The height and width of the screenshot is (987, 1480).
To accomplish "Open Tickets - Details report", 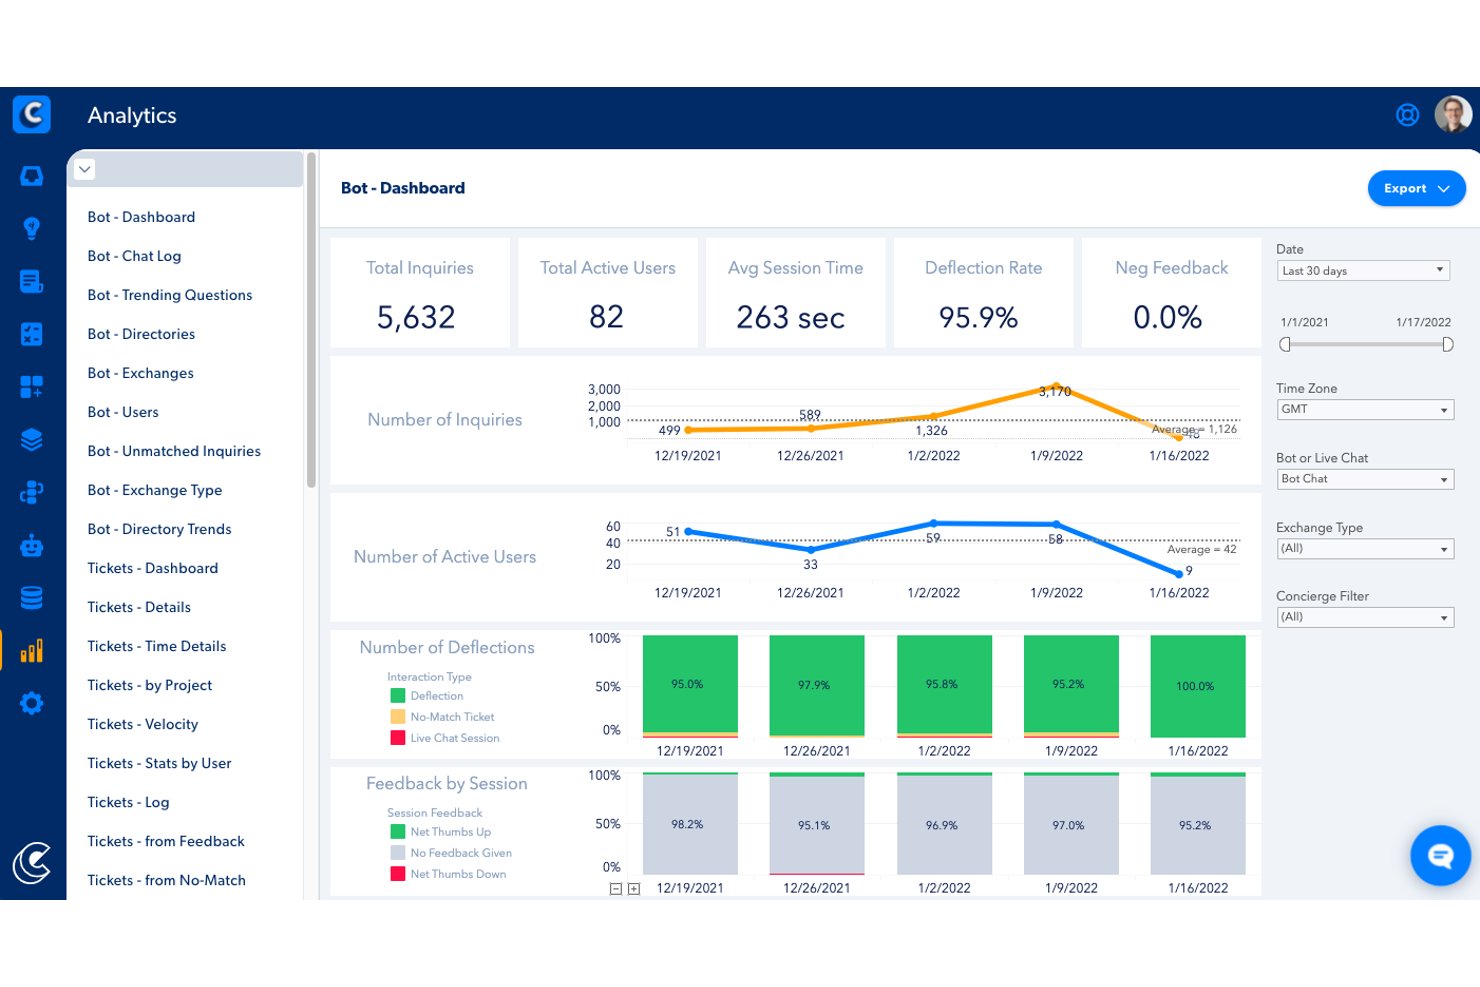I will pyautogui.click(x=139, y=607).
